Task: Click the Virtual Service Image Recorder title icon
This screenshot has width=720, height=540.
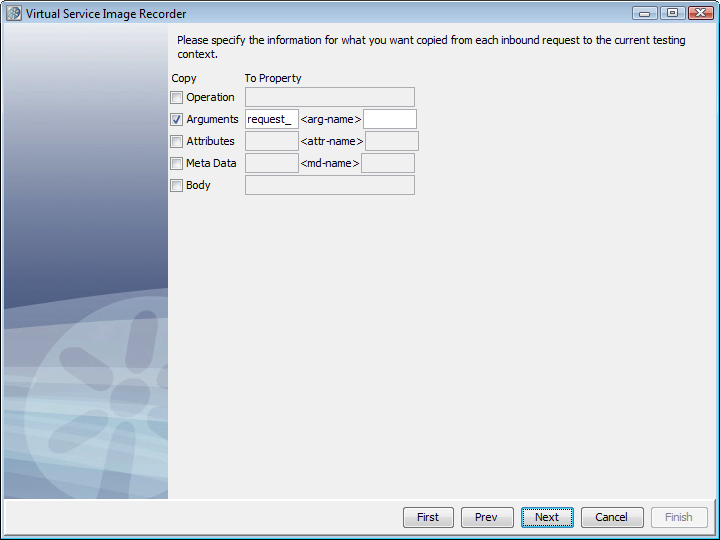Action: (x=14, y=13)
